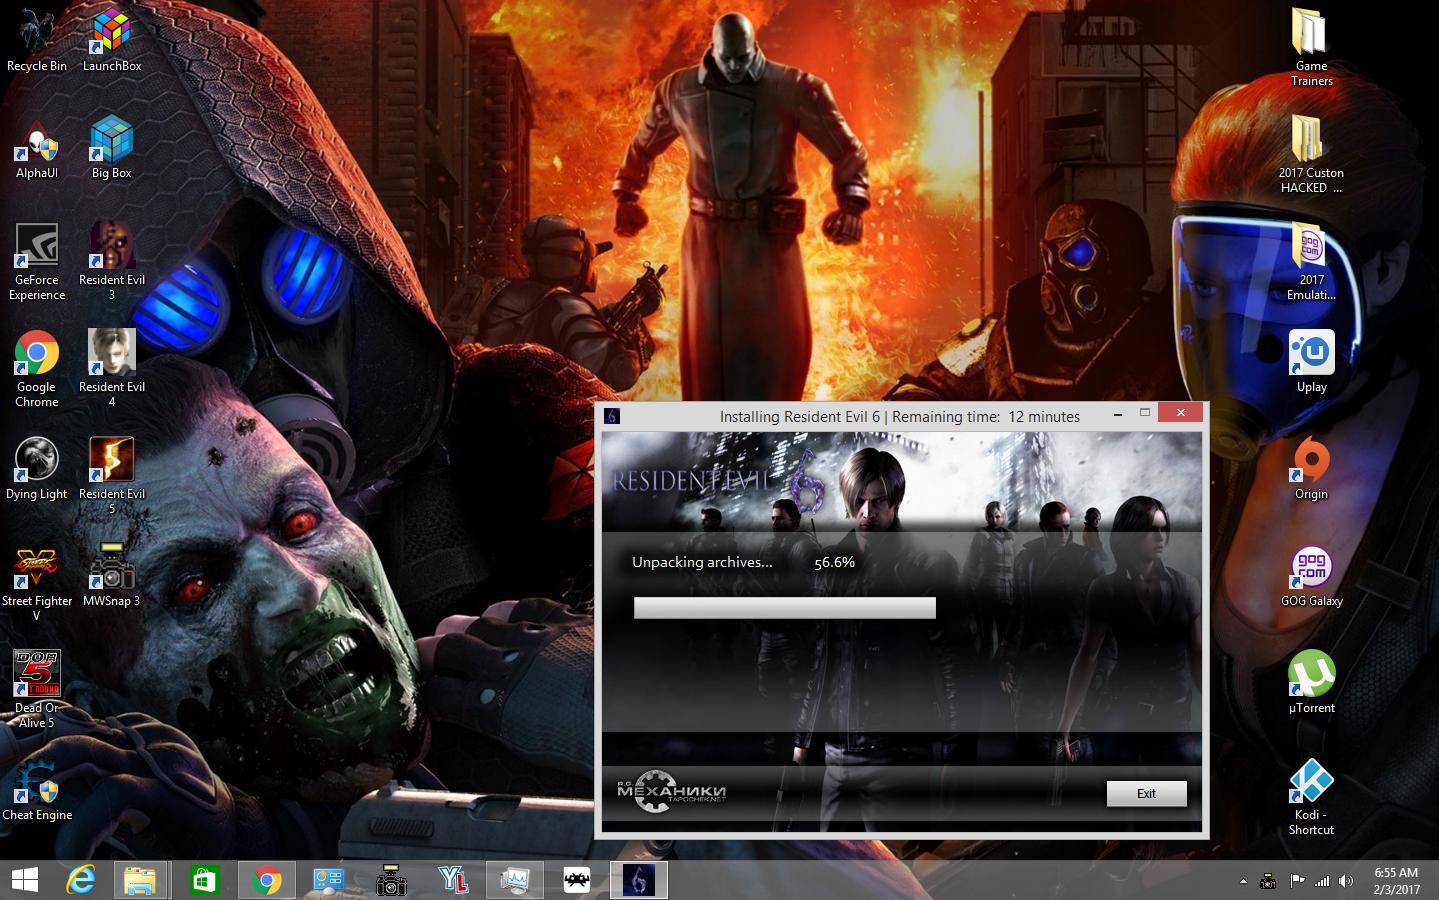Click the Exit button in the installer
1439x900 pixels.
1146,793
